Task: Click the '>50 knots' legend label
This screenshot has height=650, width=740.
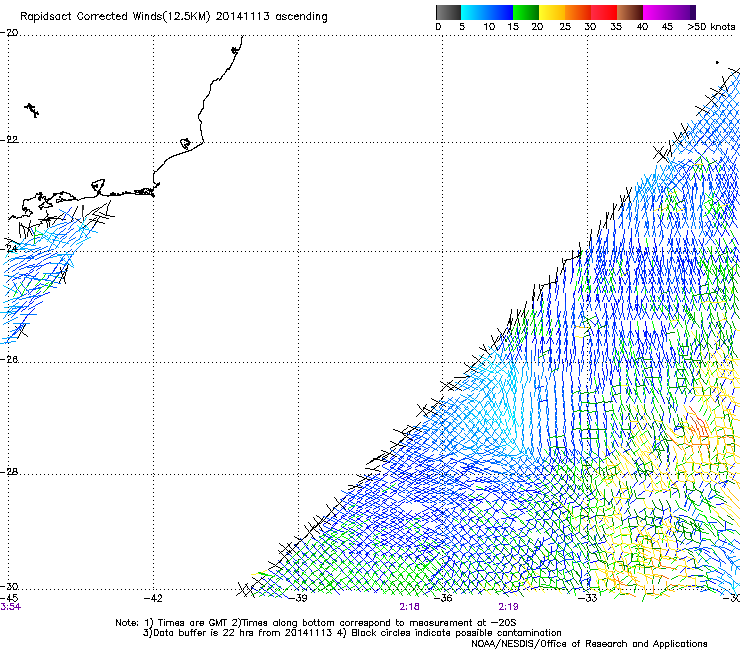Action: tap(711, 27)
